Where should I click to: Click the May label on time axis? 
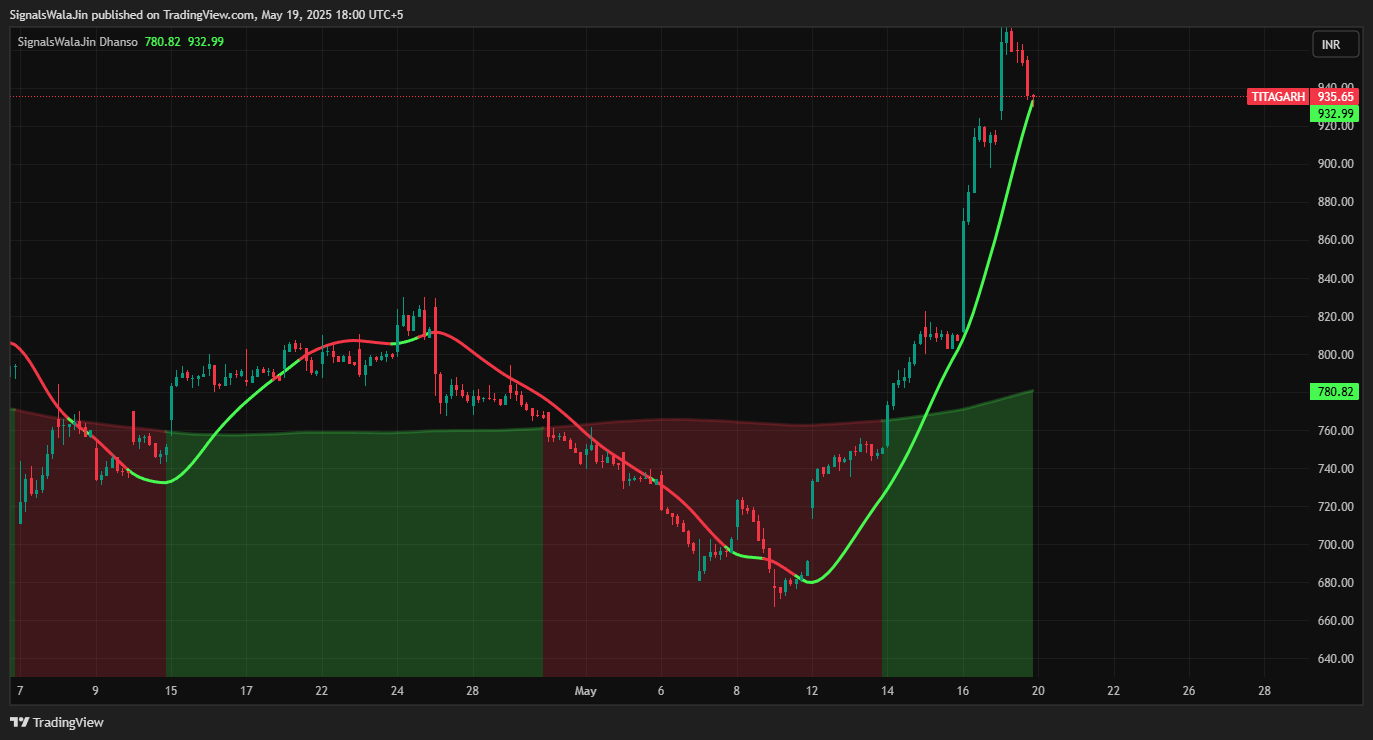(x=585, y=691)
